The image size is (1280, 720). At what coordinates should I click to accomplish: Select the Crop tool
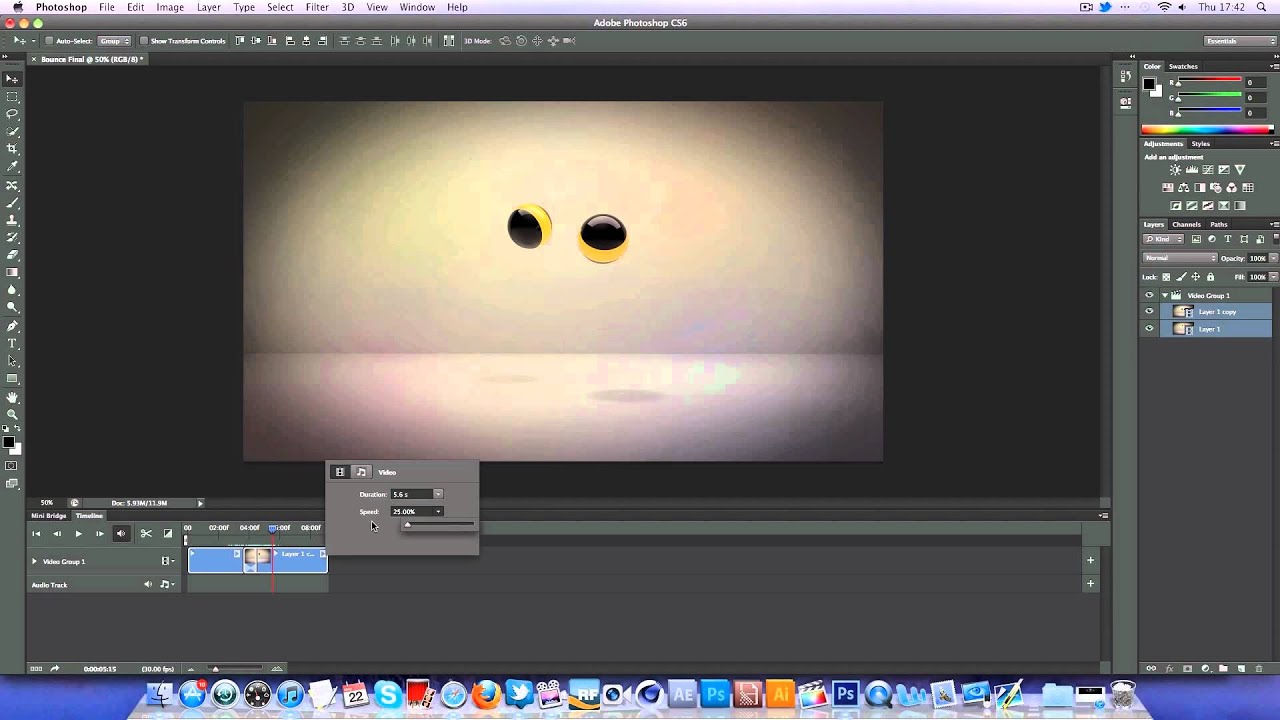pos(12,149)
